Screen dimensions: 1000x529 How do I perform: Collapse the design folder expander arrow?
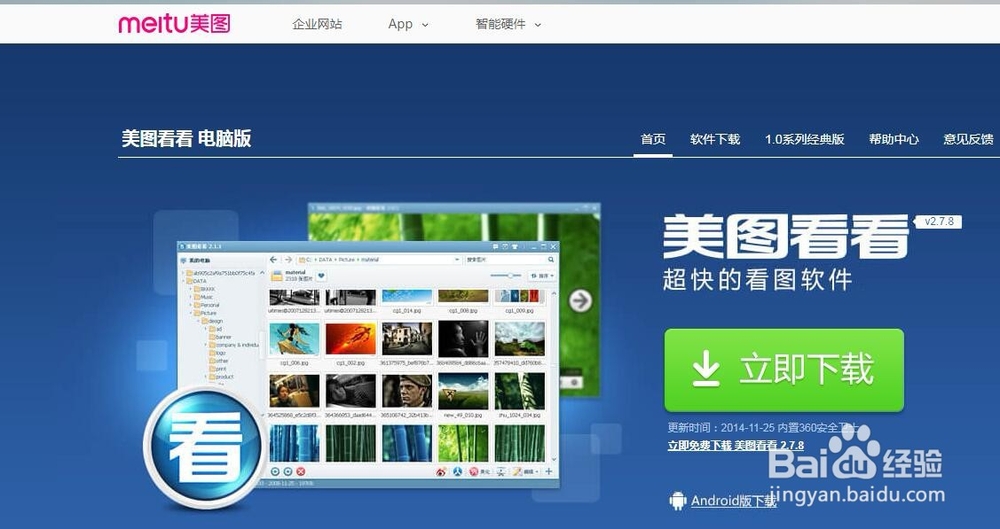pos(198,321)
